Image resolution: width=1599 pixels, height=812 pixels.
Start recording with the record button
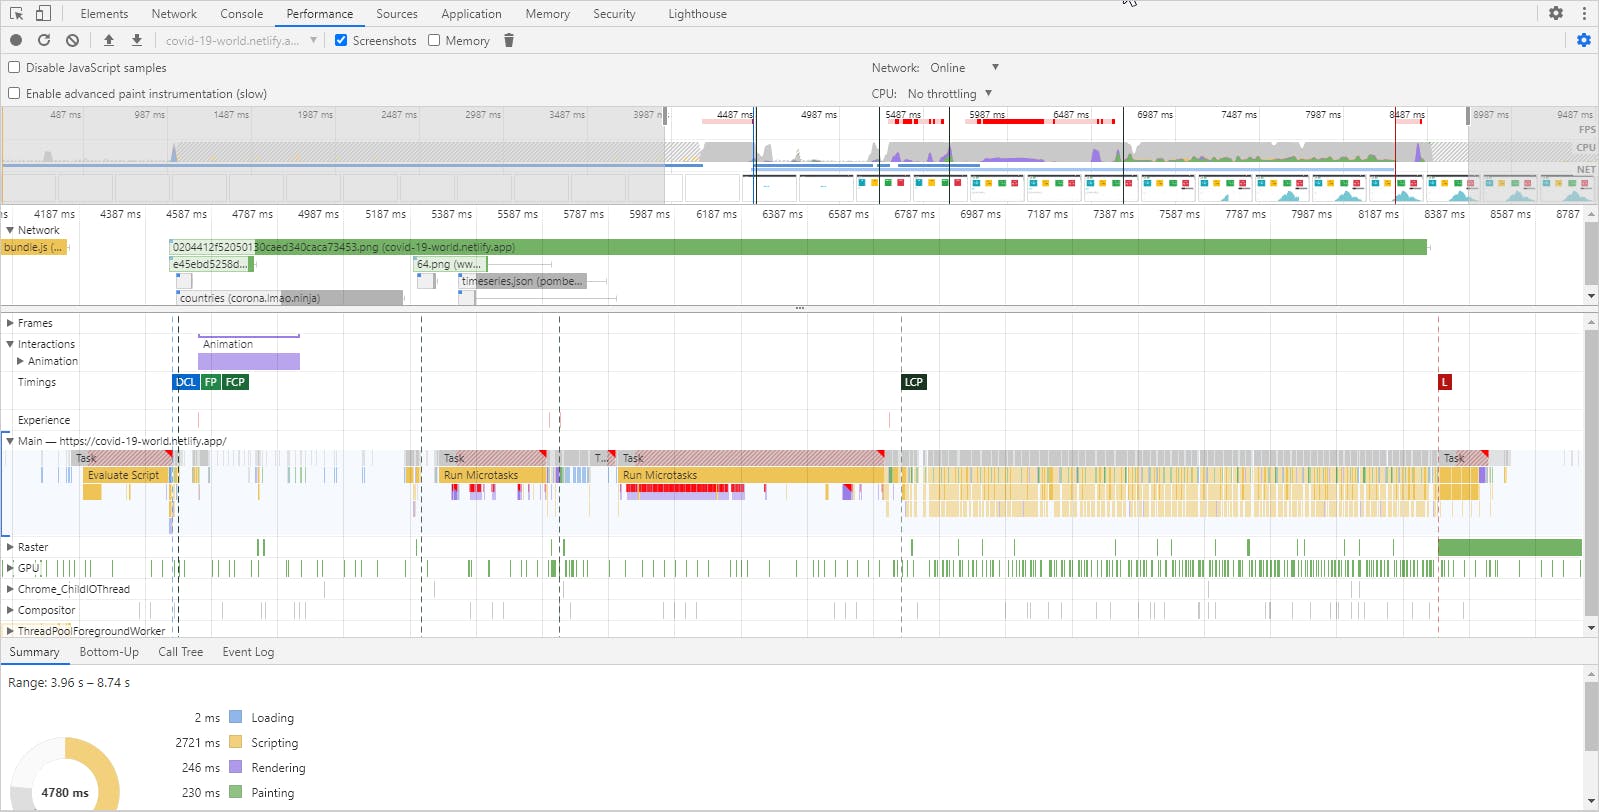tap(16, 40)
